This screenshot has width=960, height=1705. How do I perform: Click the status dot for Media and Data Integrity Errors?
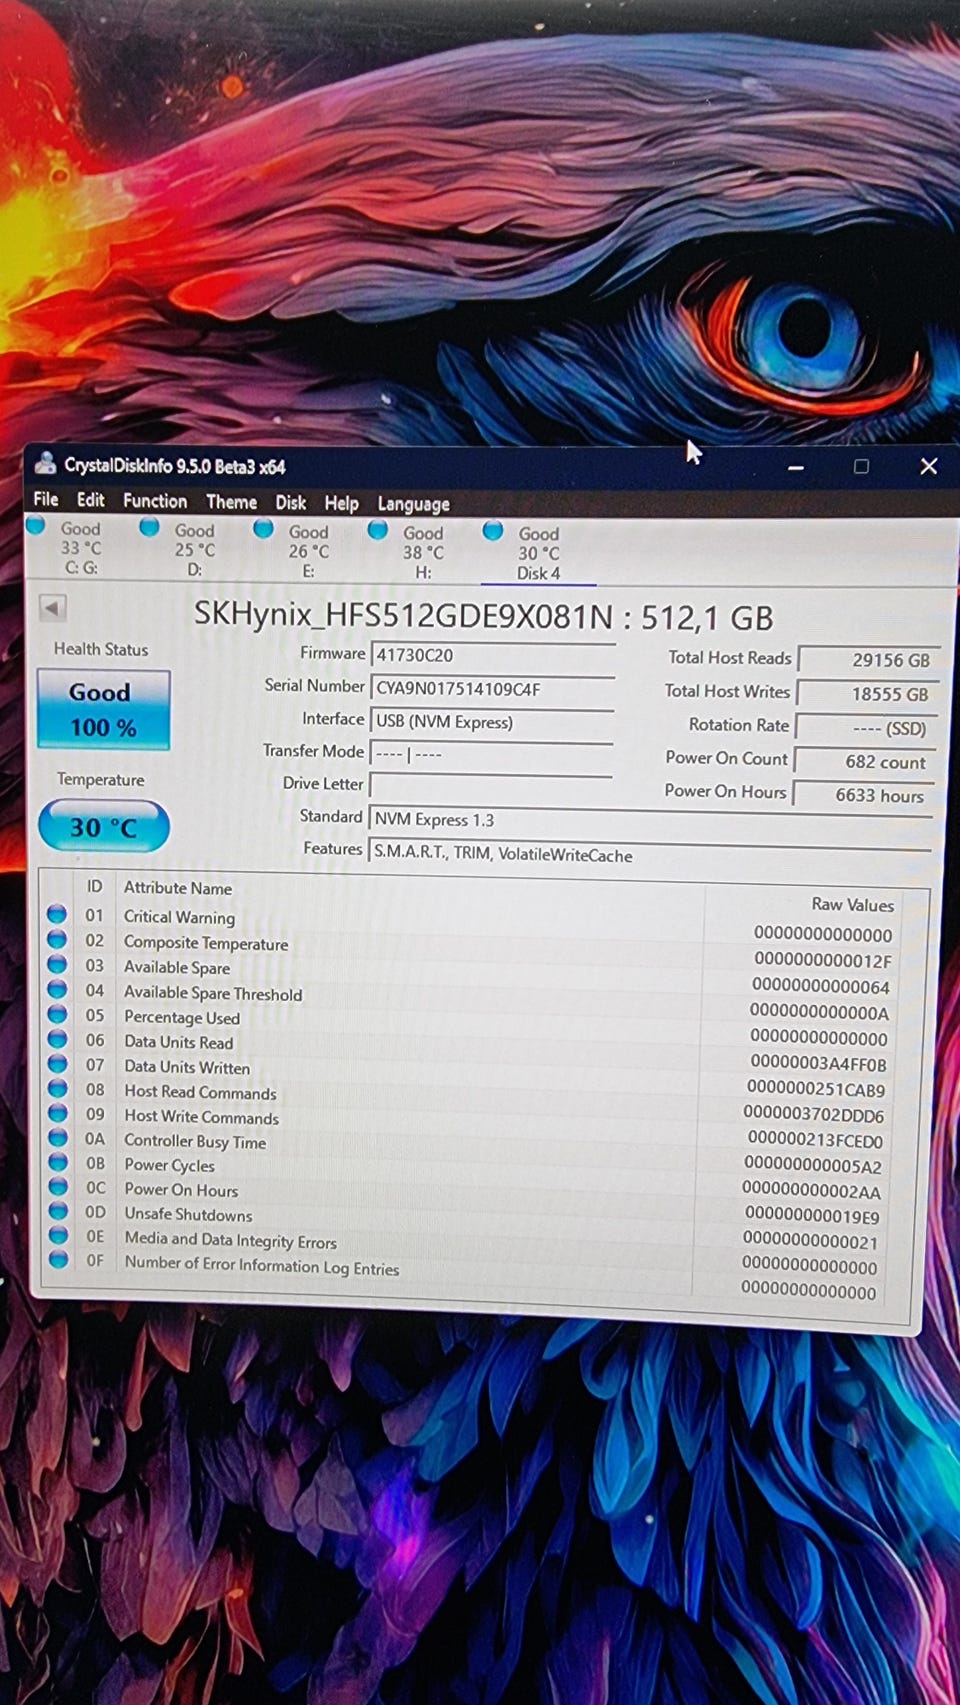pos(58,1236)
